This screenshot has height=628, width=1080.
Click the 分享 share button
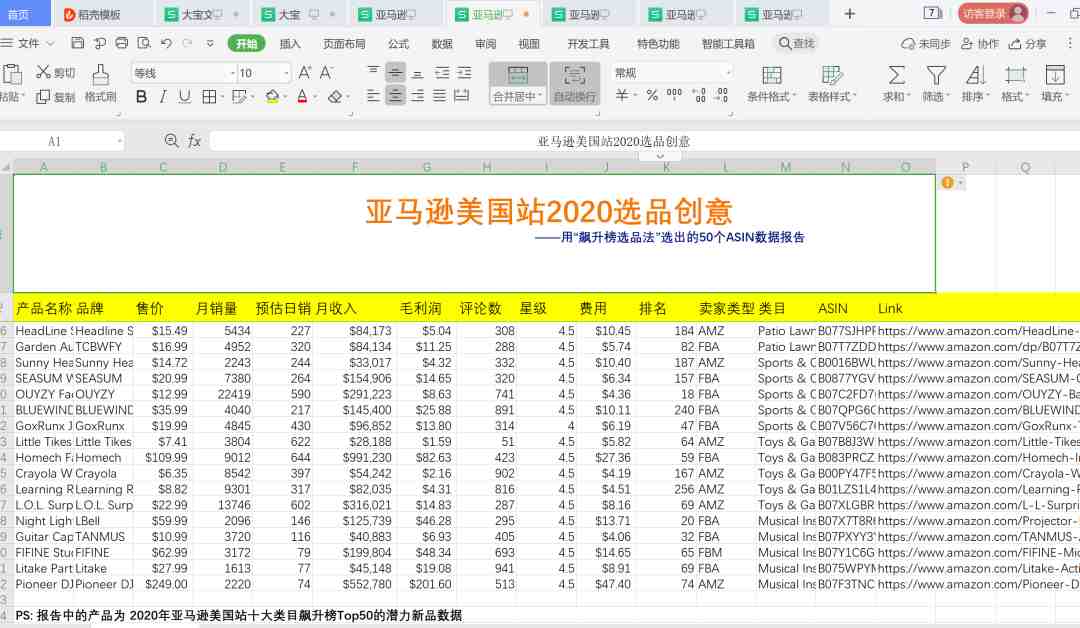[1027, 43]
